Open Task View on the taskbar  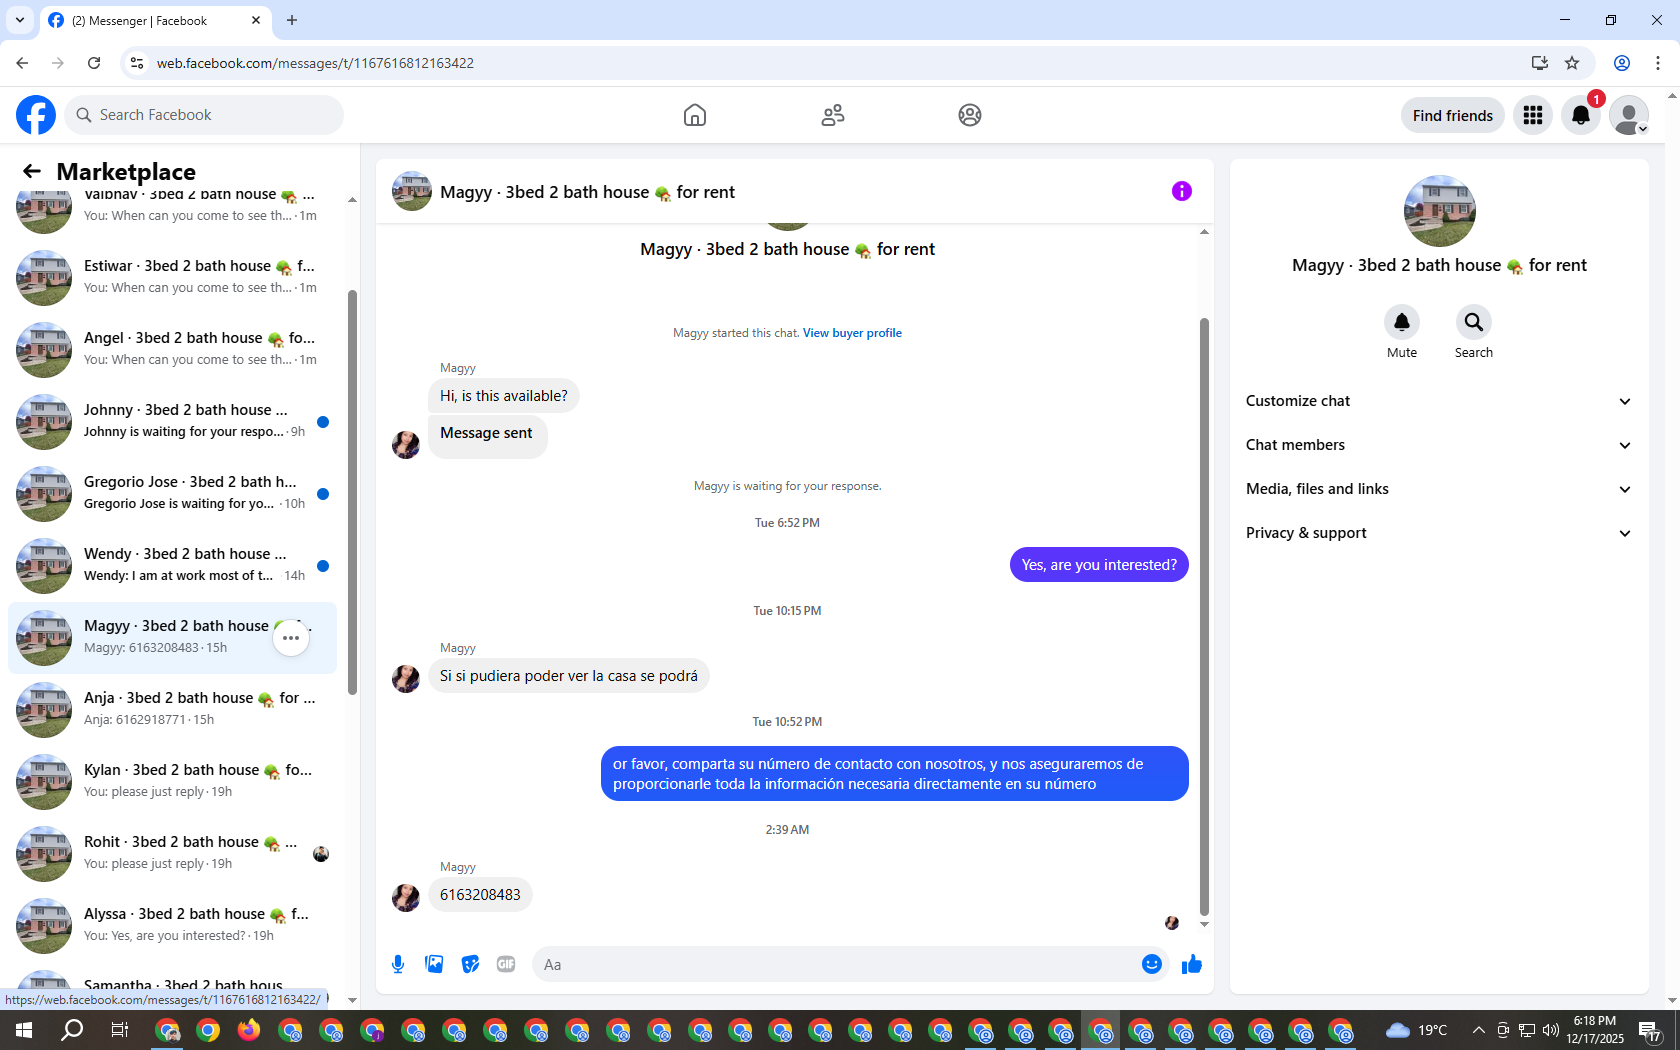pyautogui.click(x=119, y=1030)
